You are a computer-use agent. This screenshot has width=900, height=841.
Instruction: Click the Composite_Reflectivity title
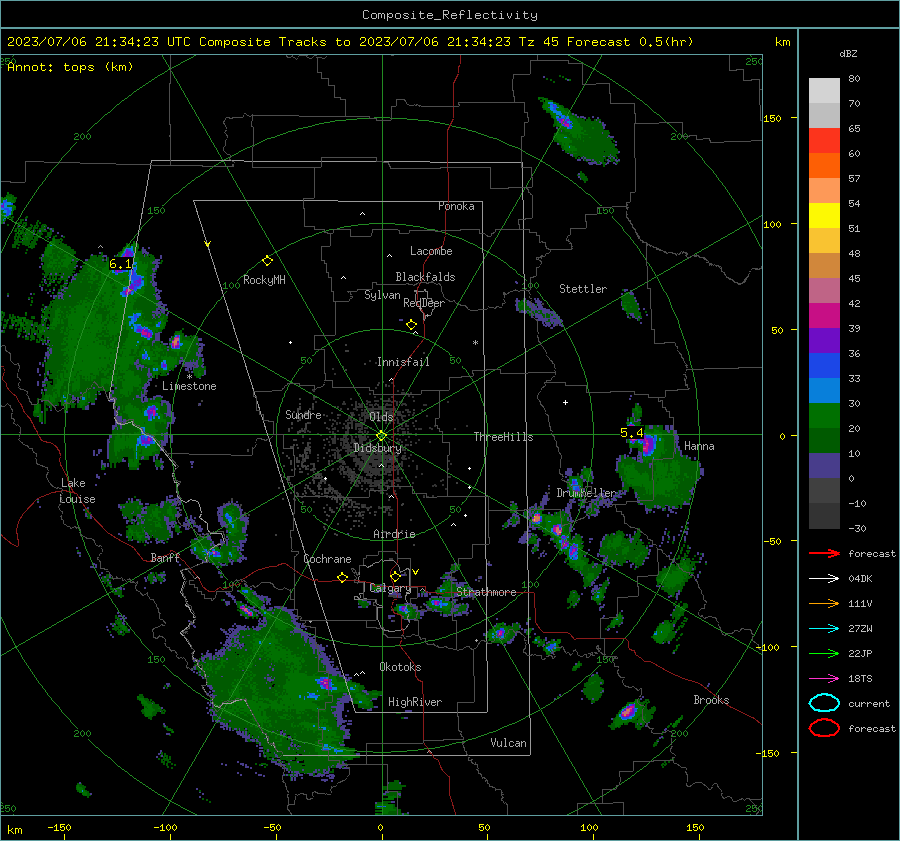(450, 15)
